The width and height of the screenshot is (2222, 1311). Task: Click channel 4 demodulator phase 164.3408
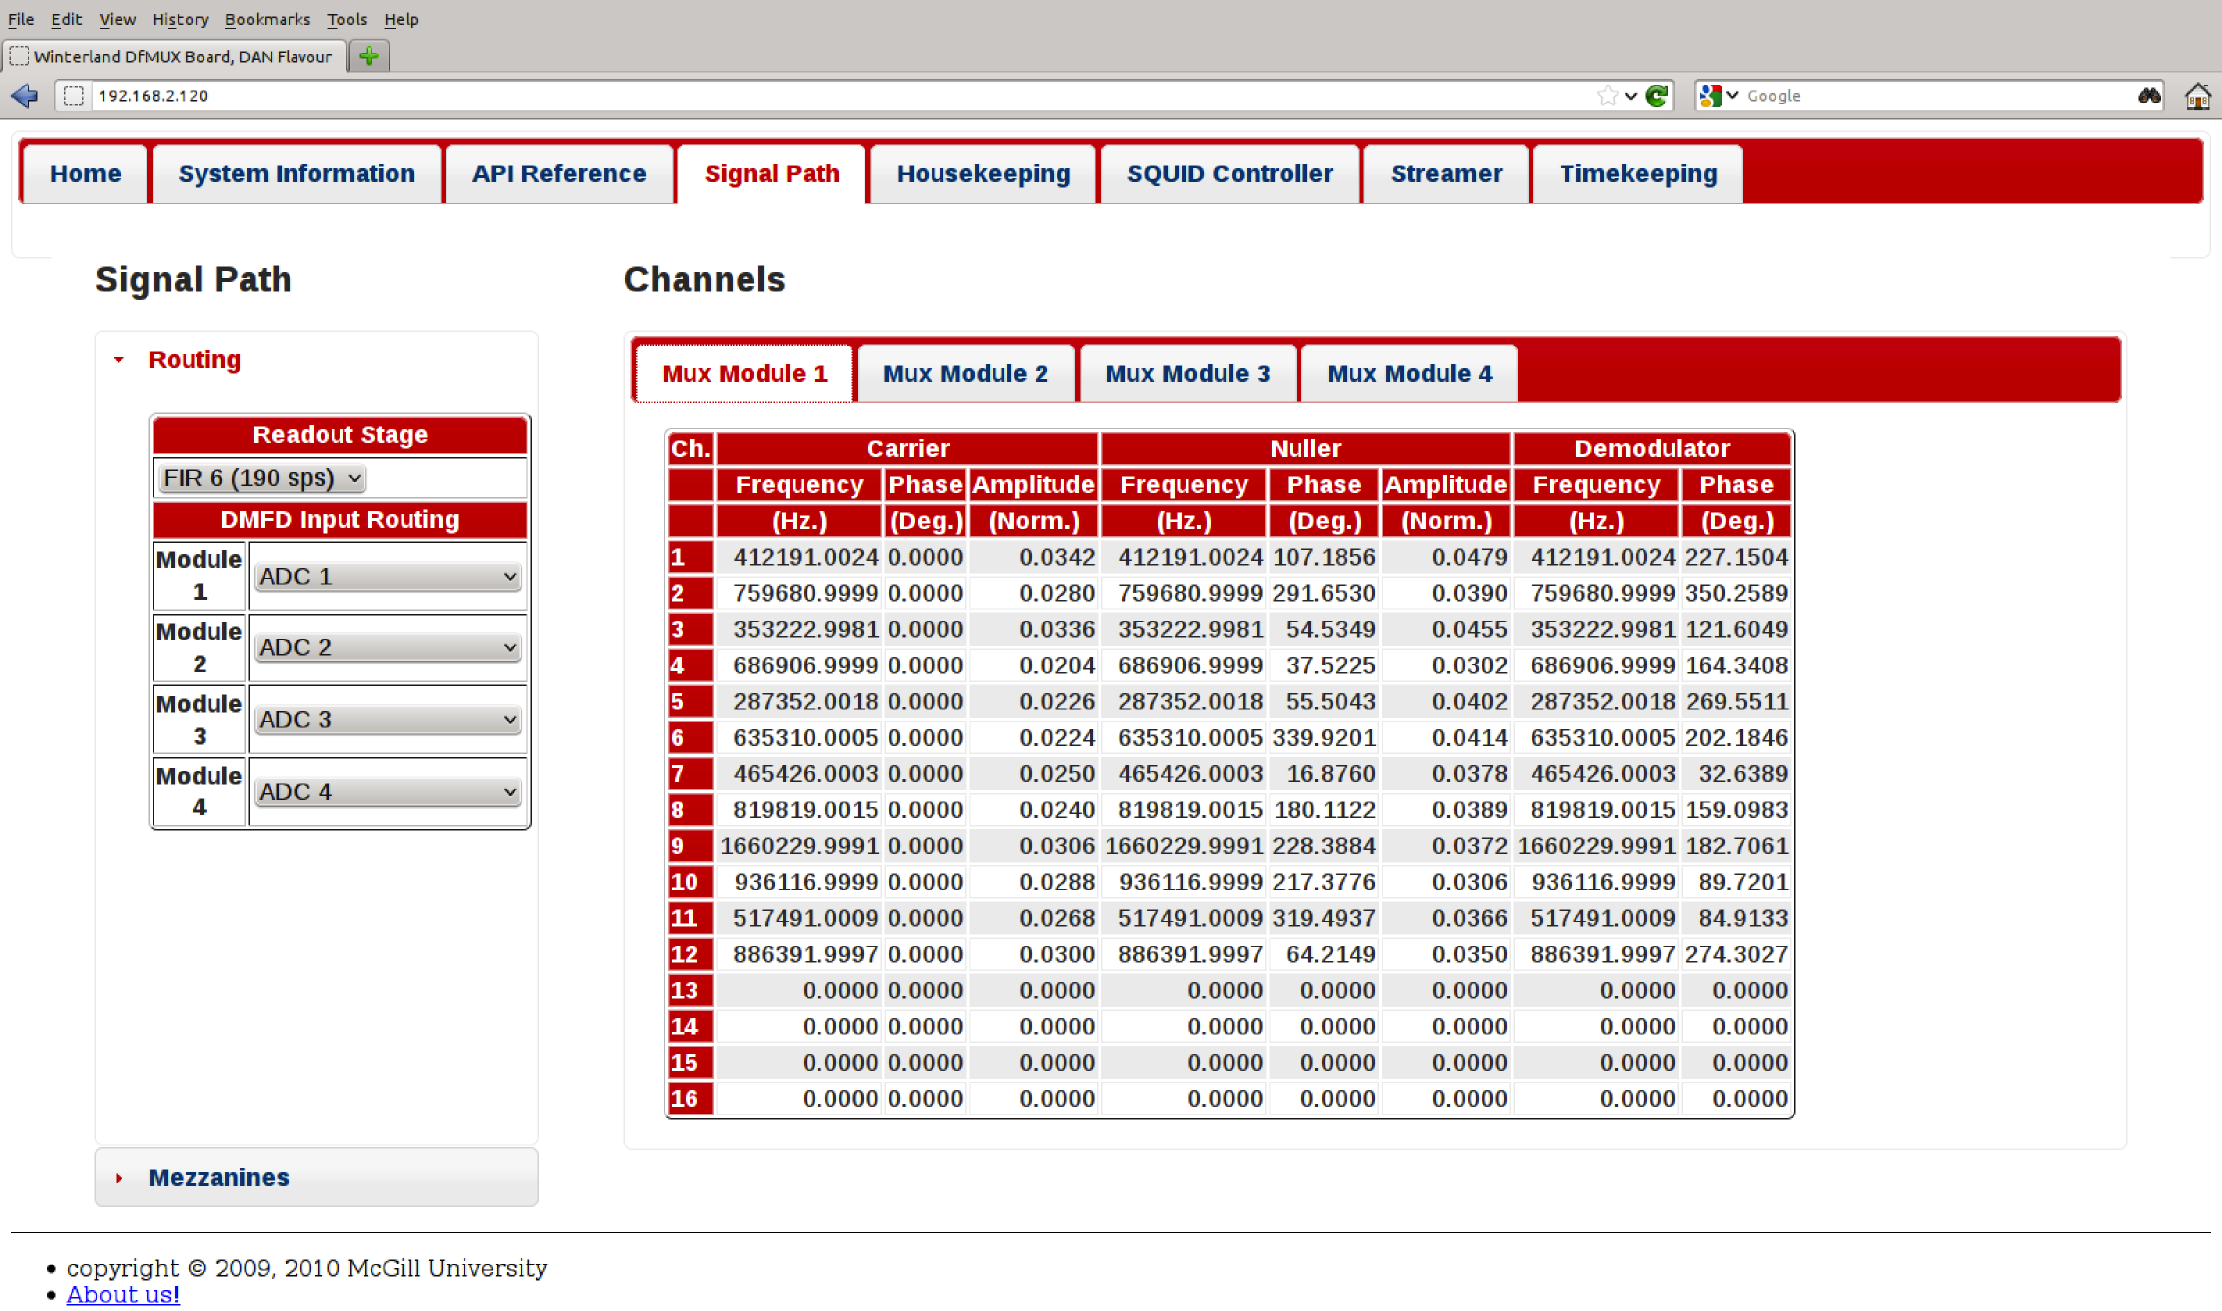click(x=1737, y=666)
